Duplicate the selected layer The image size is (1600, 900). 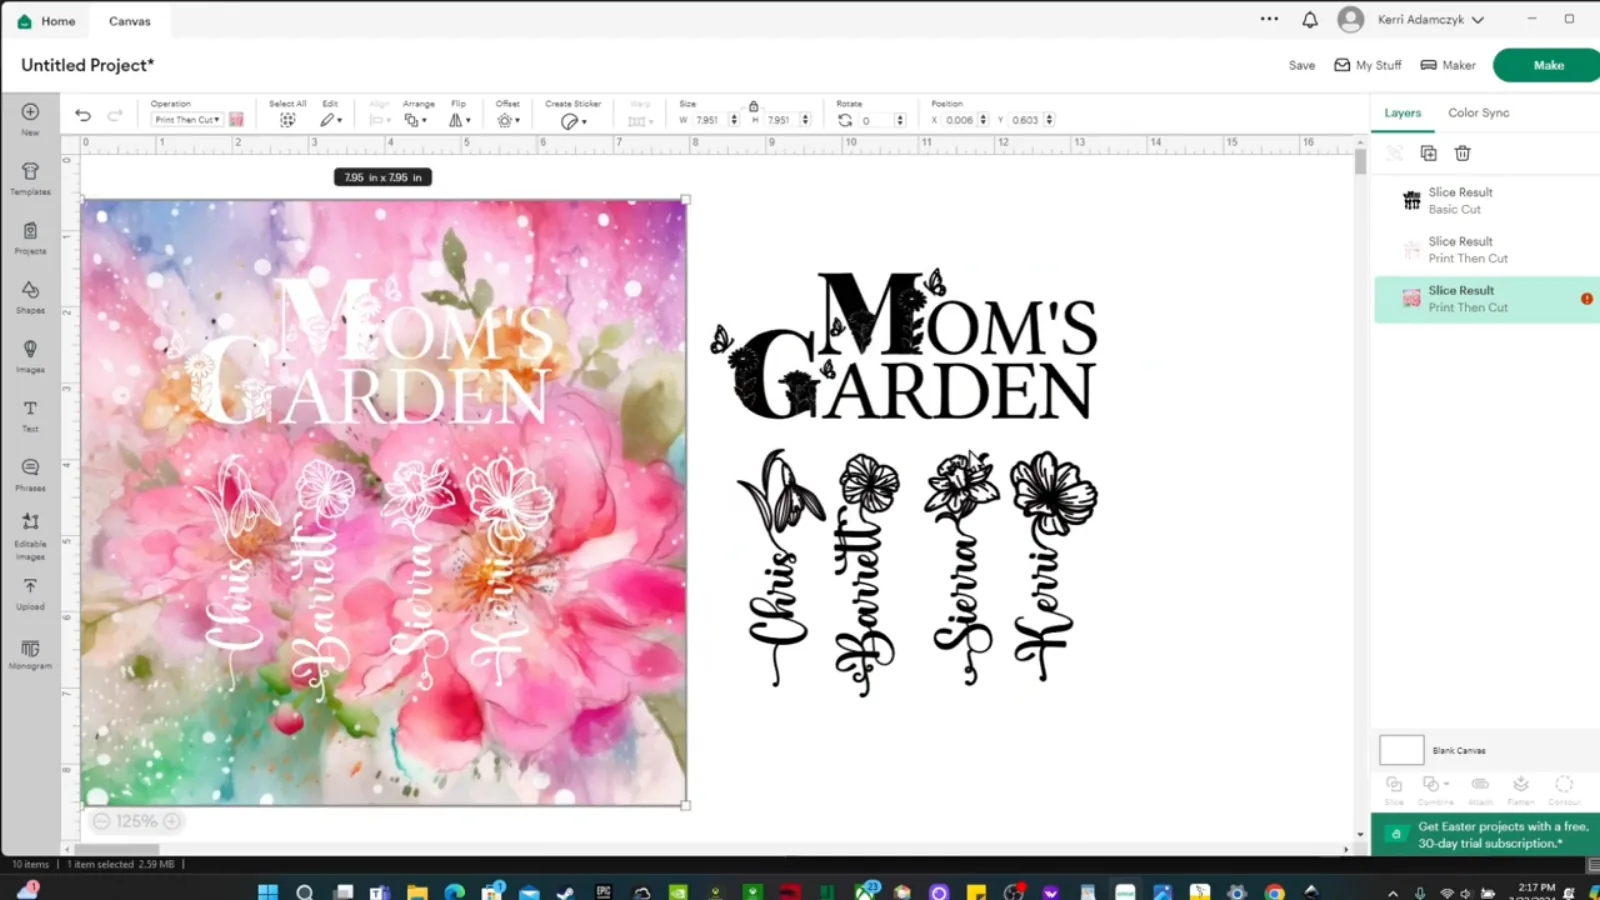tap(1428, 153)
